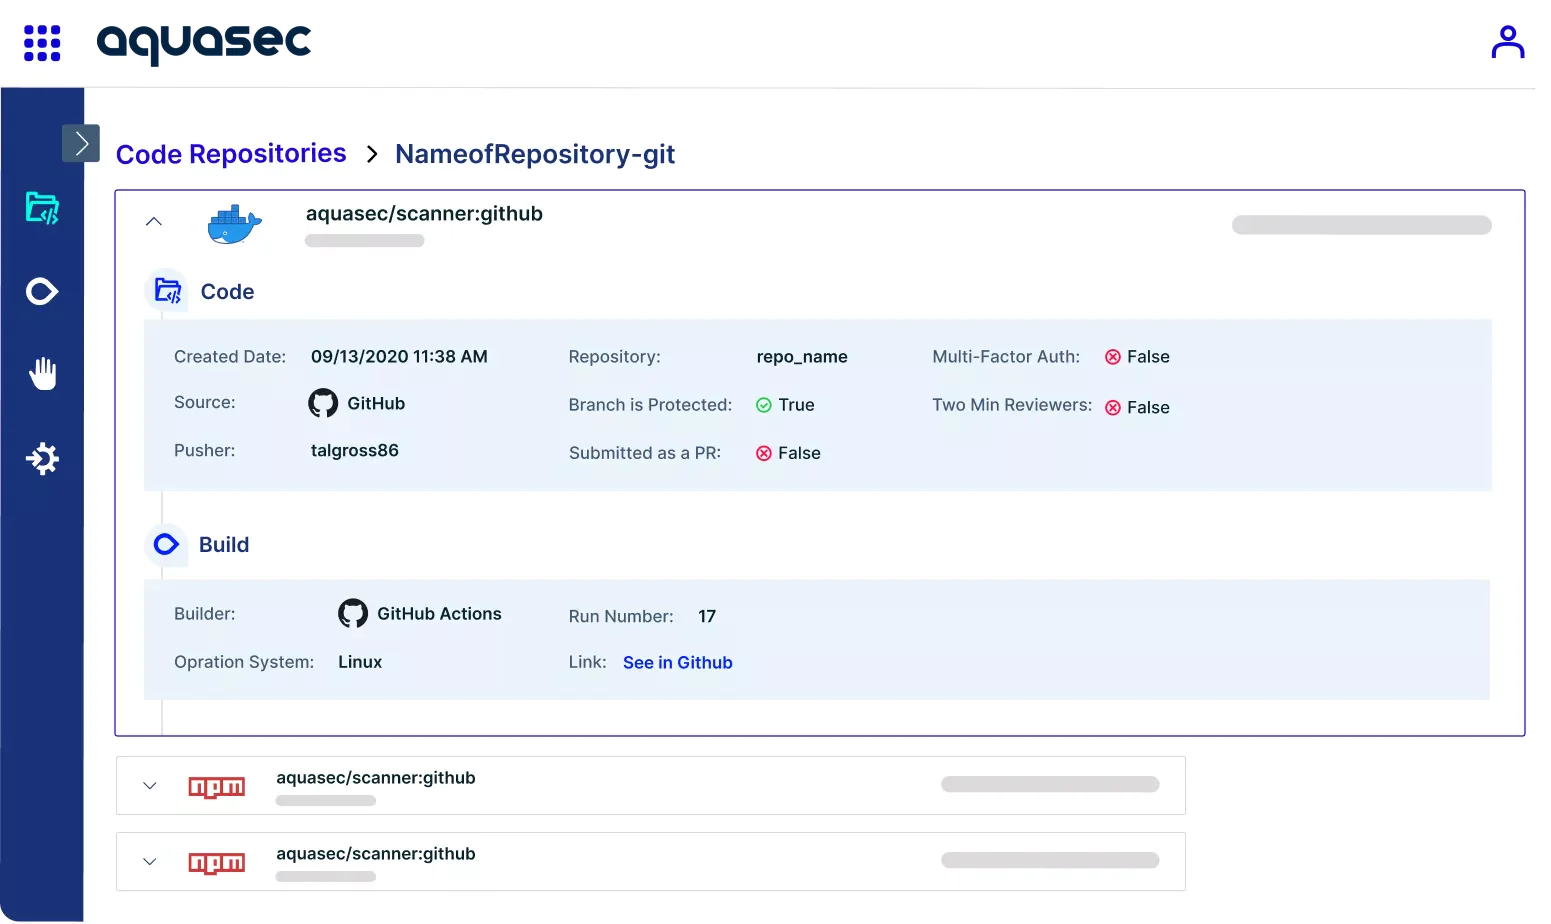Image resolution: width=1551 pixels, height=924 pixels.
Task: Click the aquasec logo
Action: pos(204,43)
